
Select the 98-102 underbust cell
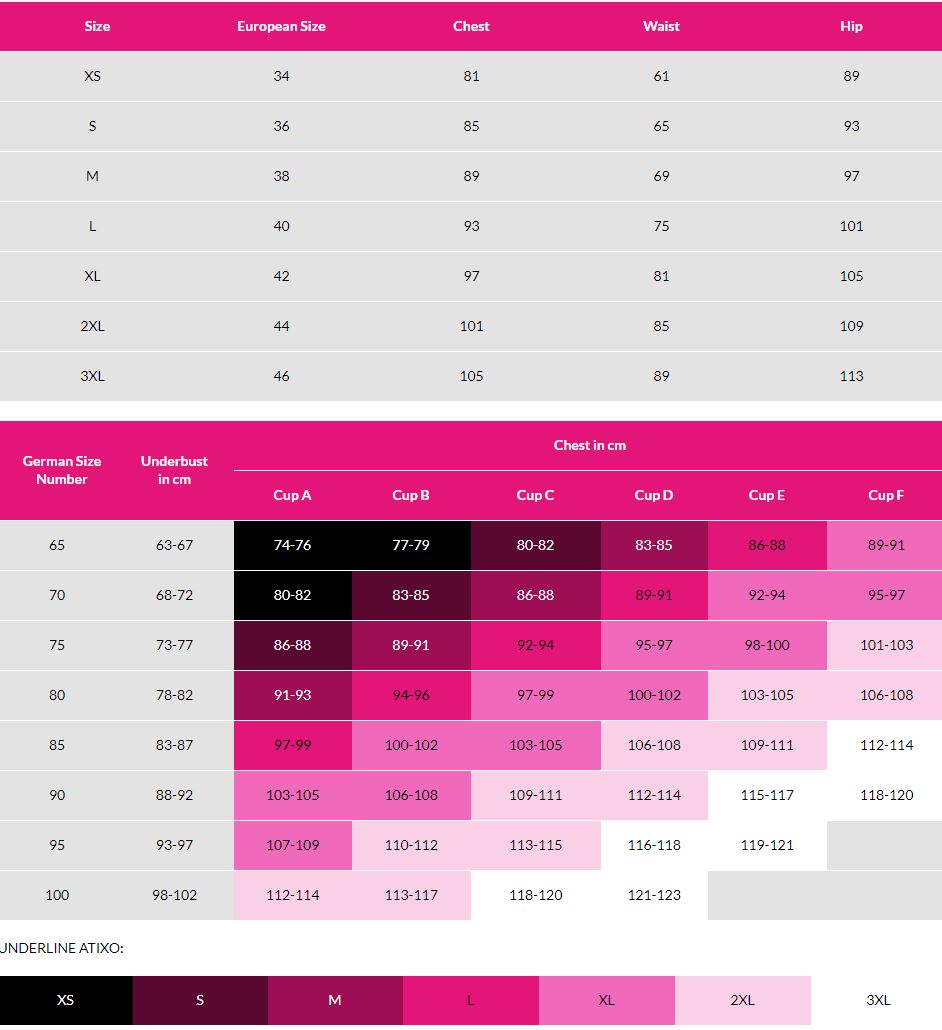pos(174,895)
